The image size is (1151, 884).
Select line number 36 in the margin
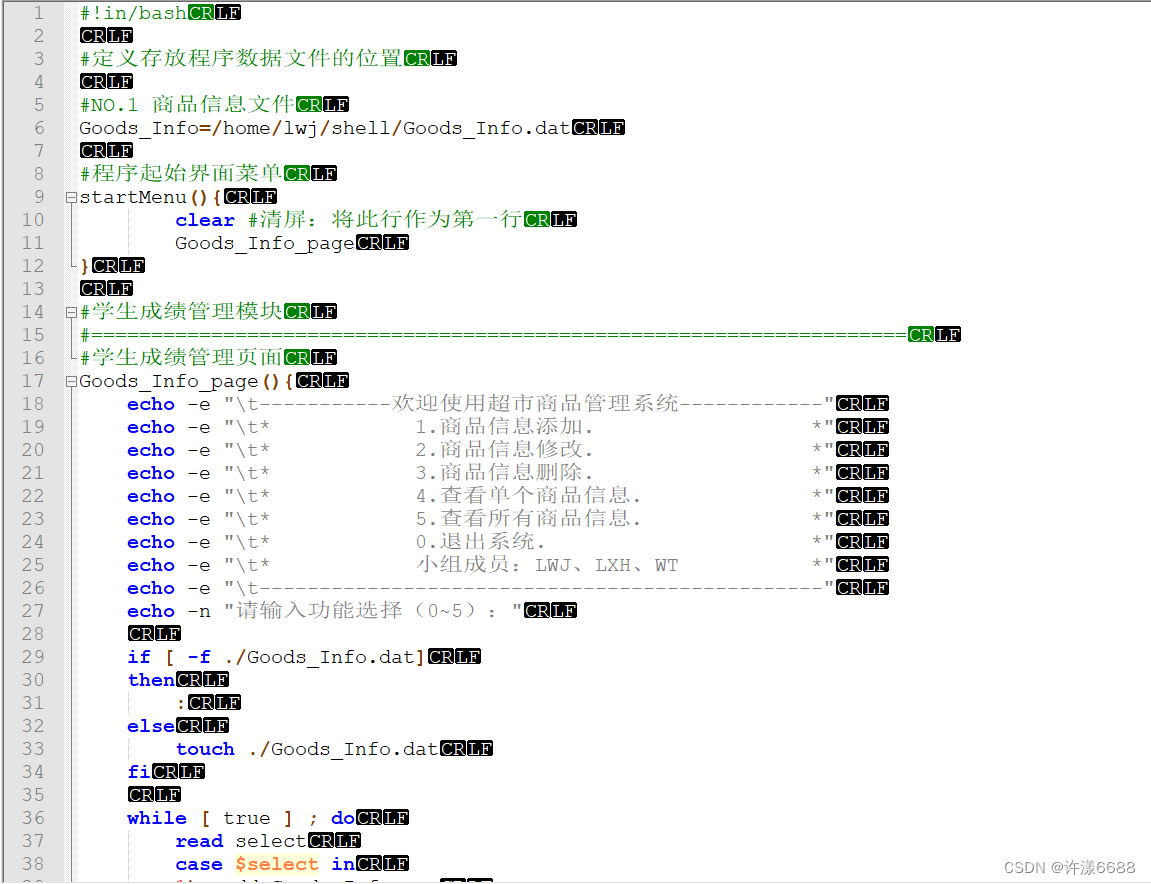pos(31,817)
